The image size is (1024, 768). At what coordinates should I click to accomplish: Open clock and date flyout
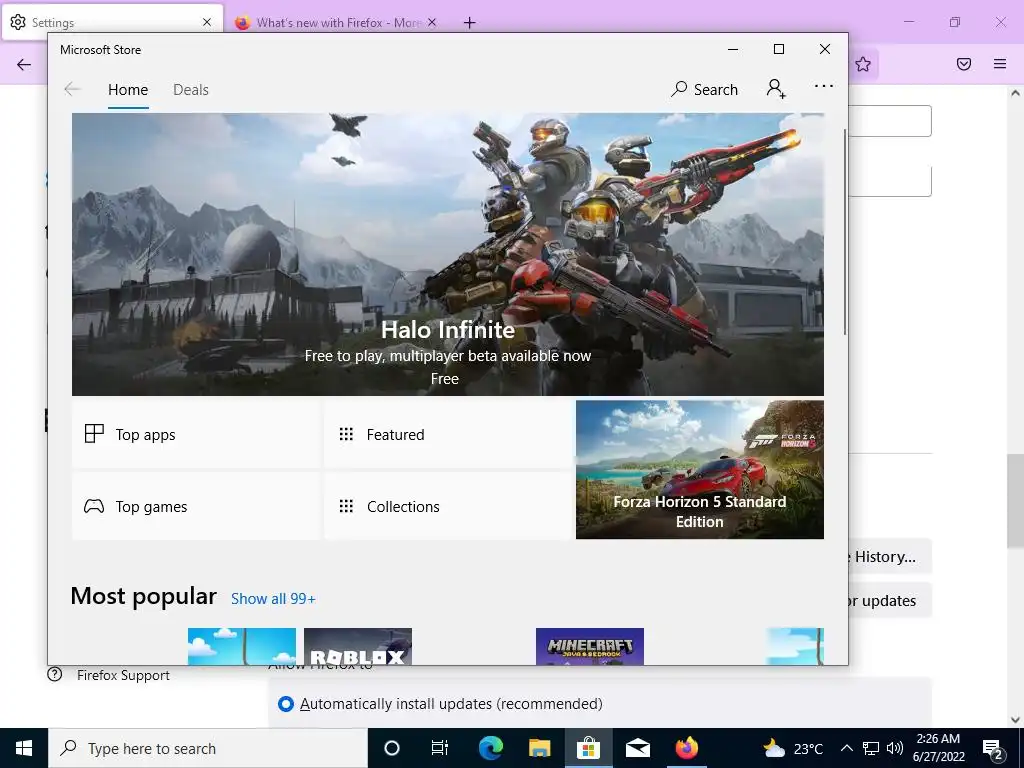click(x=938, y=748)
